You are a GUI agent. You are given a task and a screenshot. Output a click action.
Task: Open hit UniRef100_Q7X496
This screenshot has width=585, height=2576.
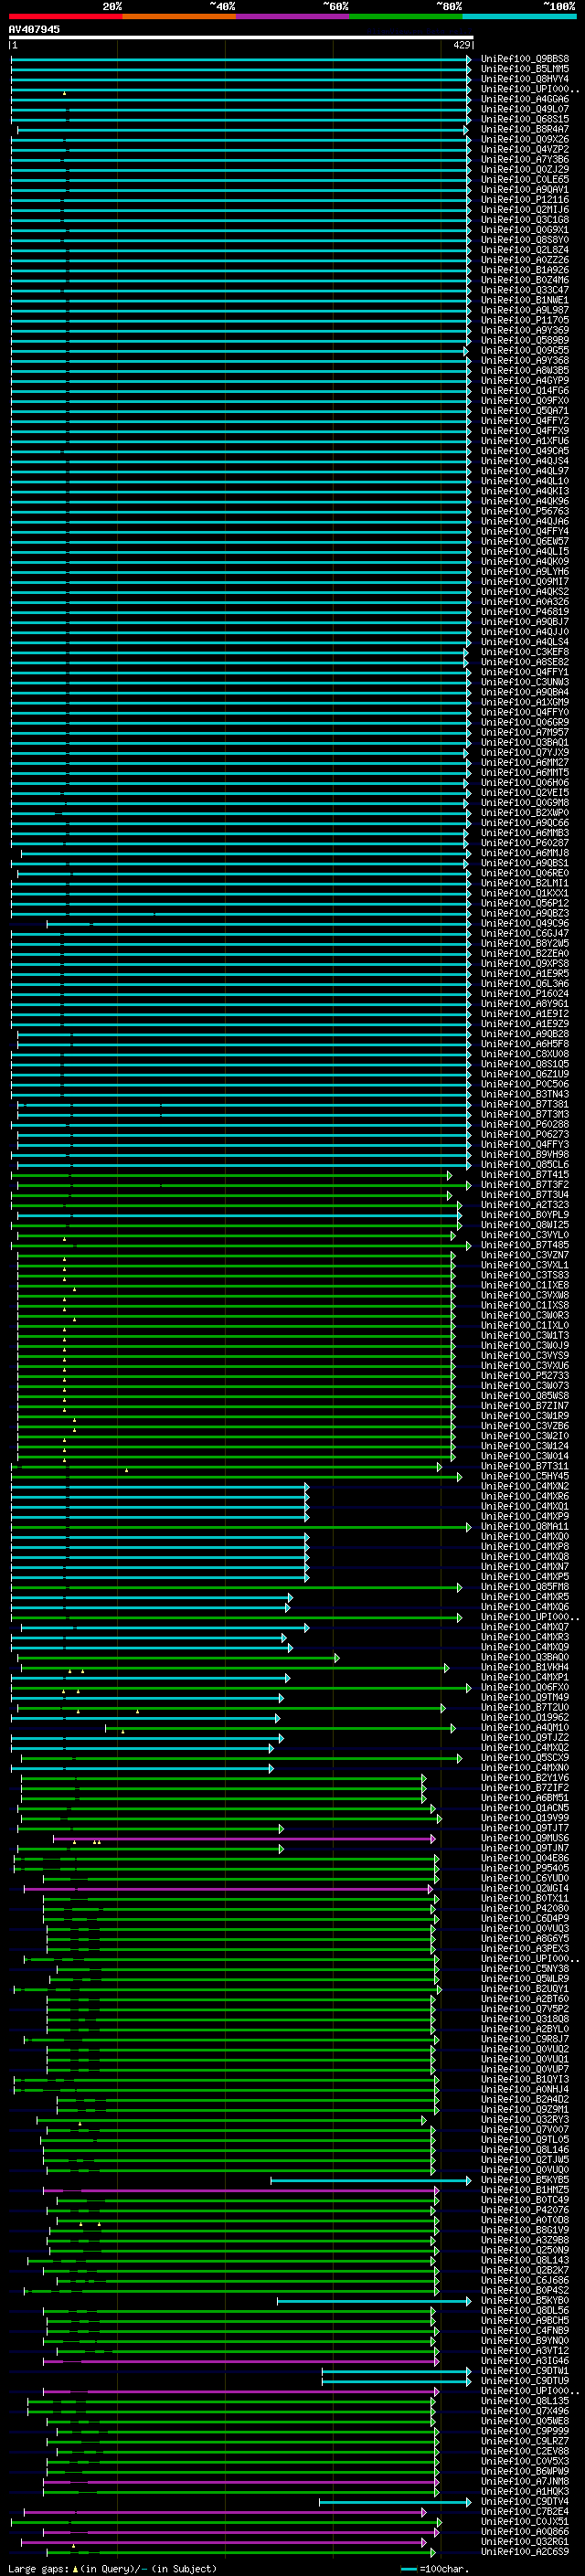[525, 2410]
